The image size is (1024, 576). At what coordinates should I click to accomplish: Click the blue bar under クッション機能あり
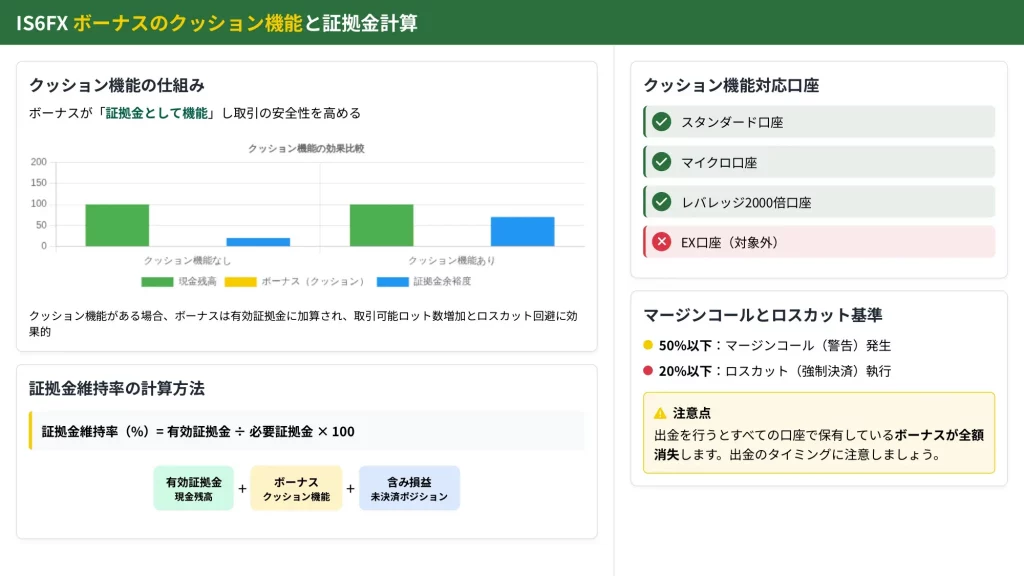[522, 231]
